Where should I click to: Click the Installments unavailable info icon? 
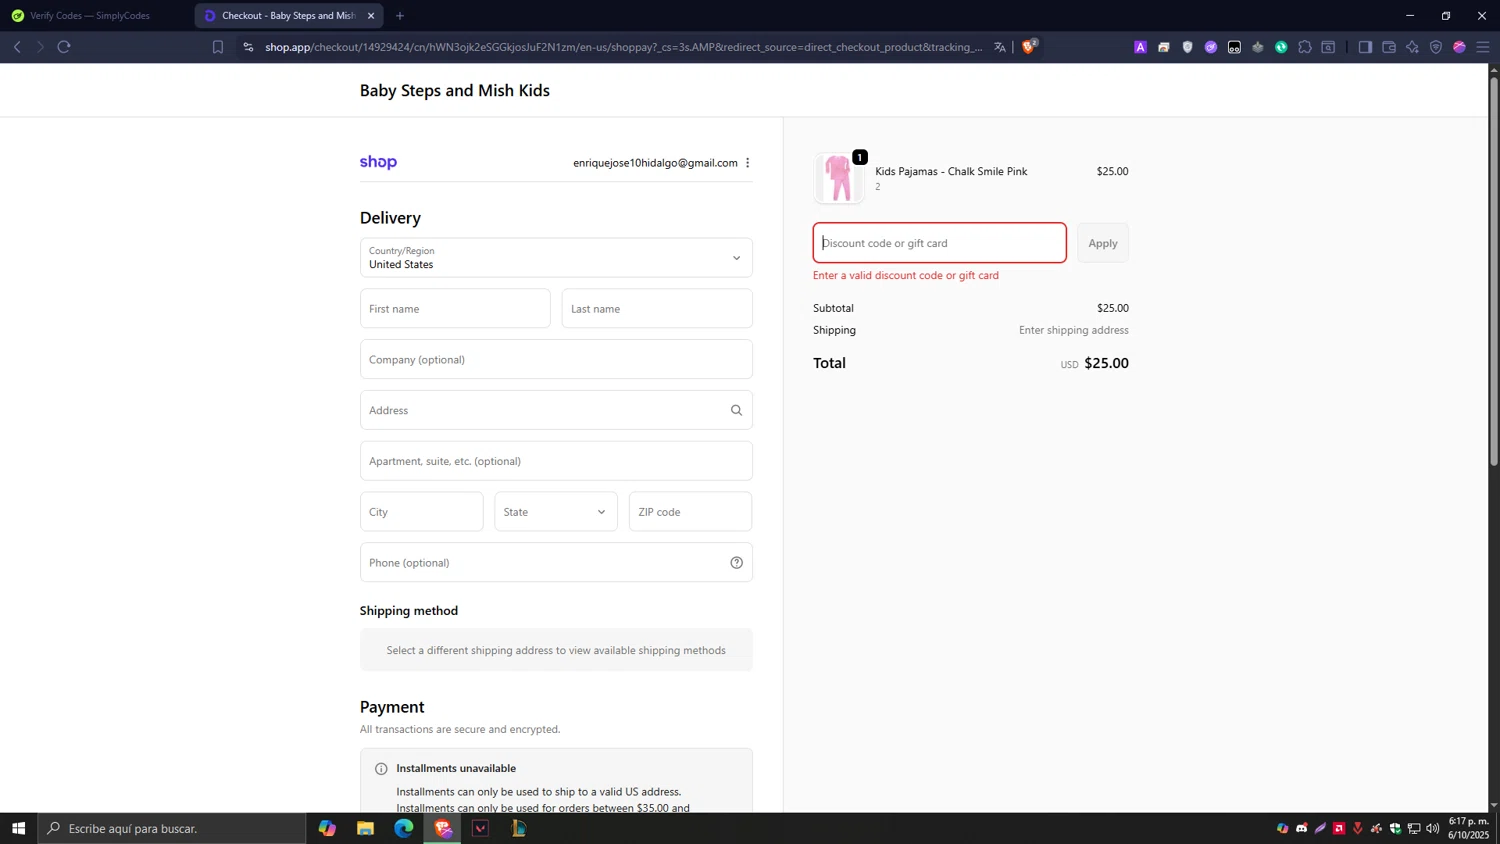[x=381, y=769]
